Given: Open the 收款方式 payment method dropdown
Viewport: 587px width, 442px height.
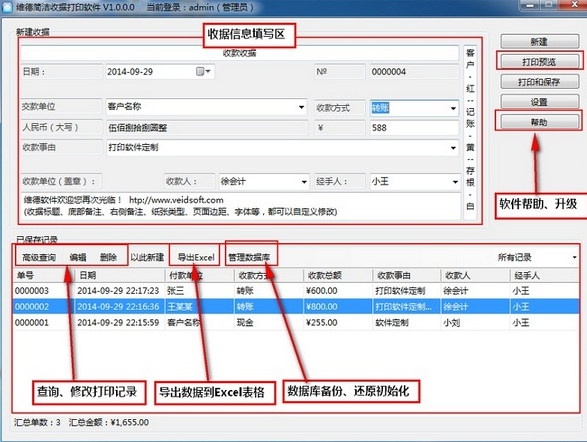Looking at the screenshot, I should (x=453, y=108).
